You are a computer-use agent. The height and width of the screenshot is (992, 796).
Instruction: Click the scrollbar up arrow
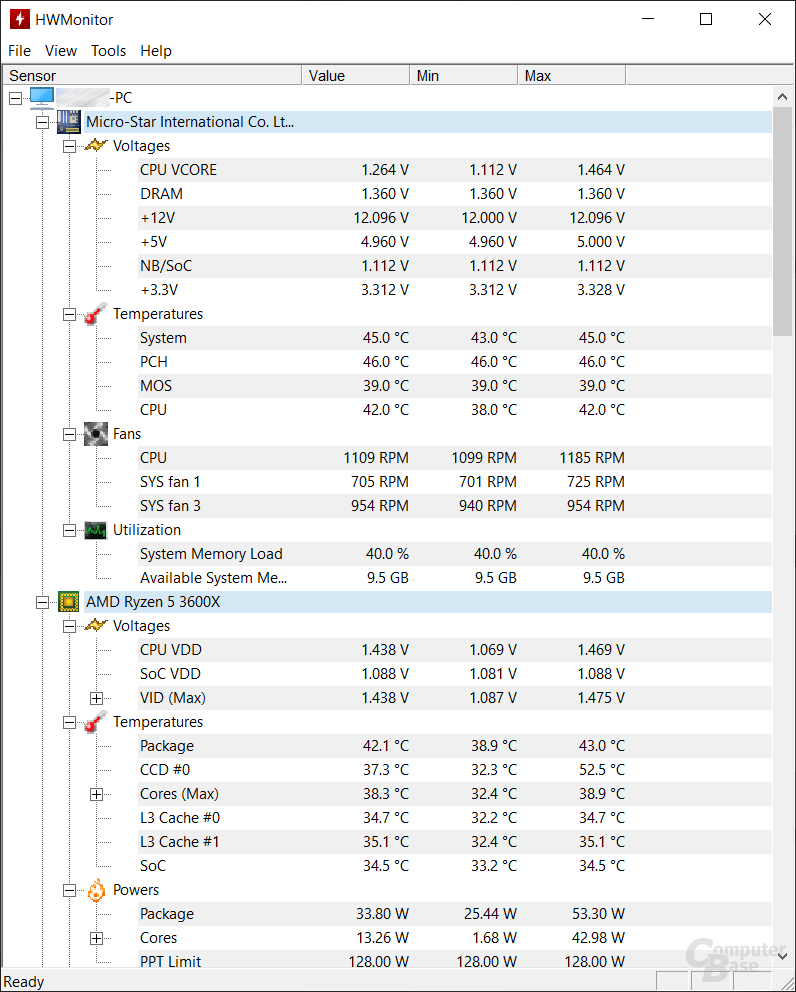click(783, 97)
